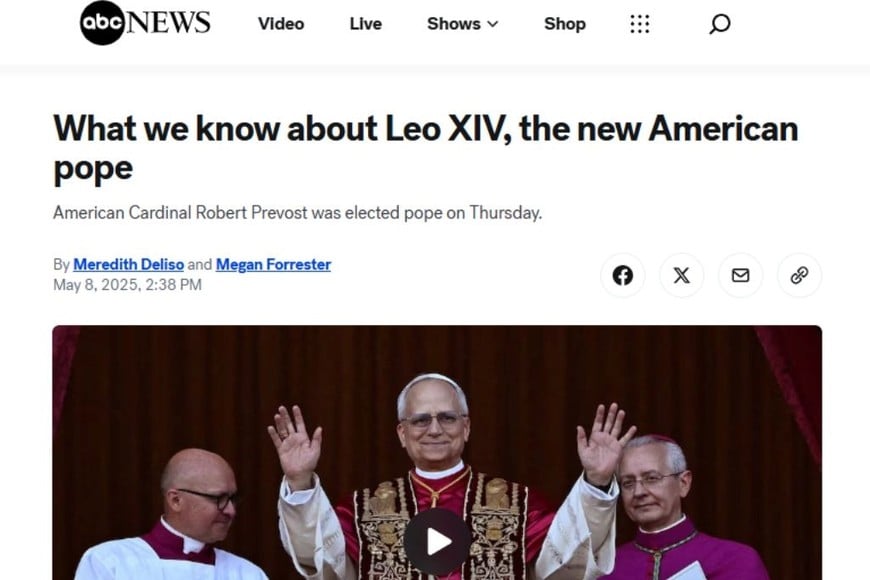Screen dimensions: 870x580
Task: Click the NEWS wordmark in header
Action: pos(169,23)
